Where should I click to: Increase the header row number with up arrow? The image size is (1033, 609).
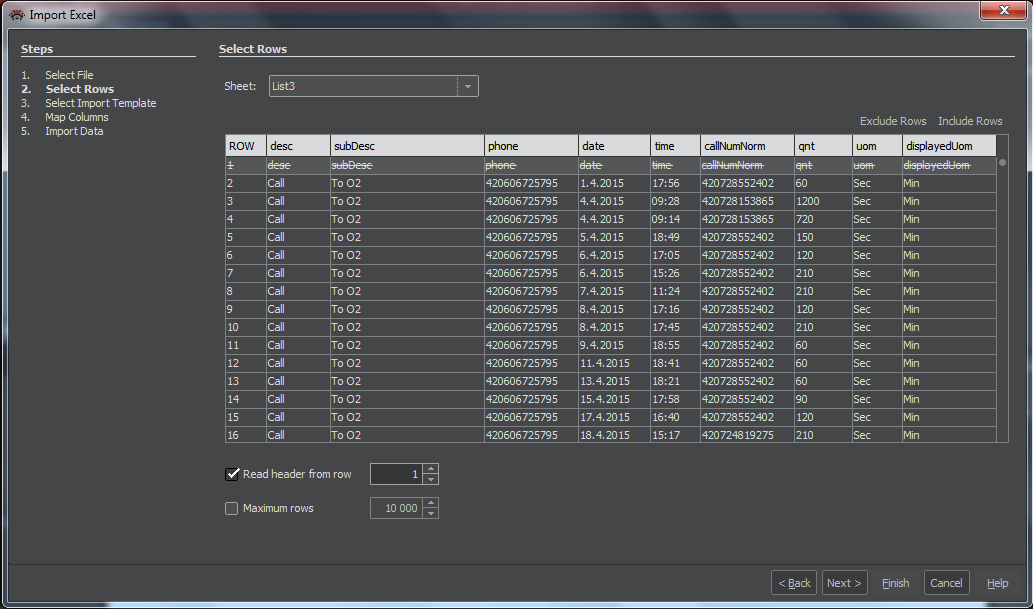430,469
